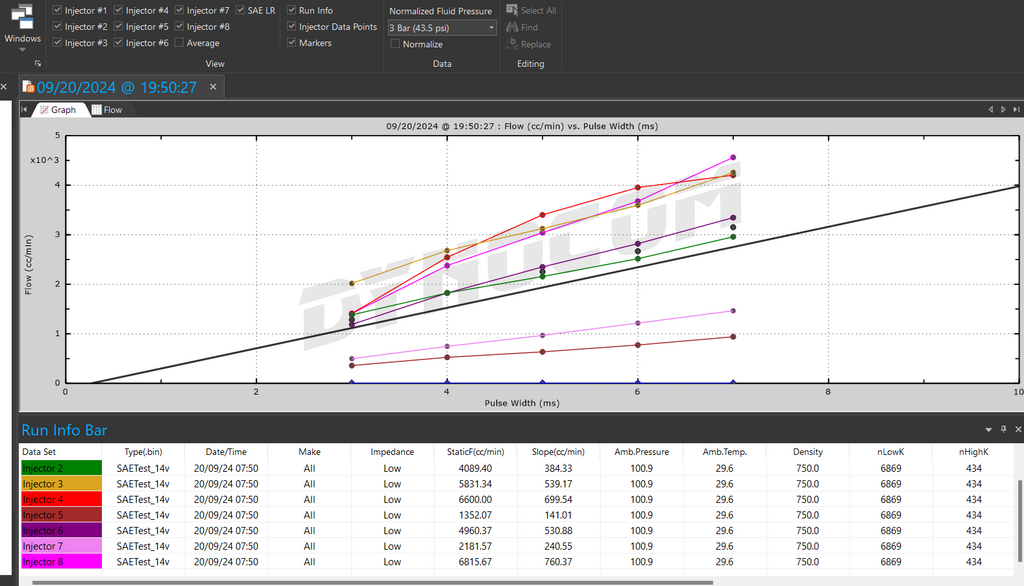Click the red Injector 4 color swatch
Screen dimensions: 1024x586
[61, 499]
